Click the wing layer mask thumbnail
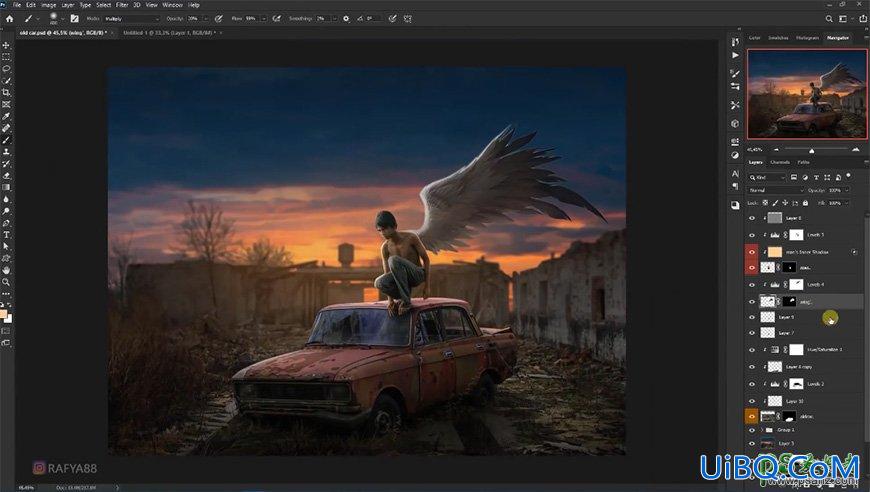This screenshot has height=492, width=870. coord(789,302)
